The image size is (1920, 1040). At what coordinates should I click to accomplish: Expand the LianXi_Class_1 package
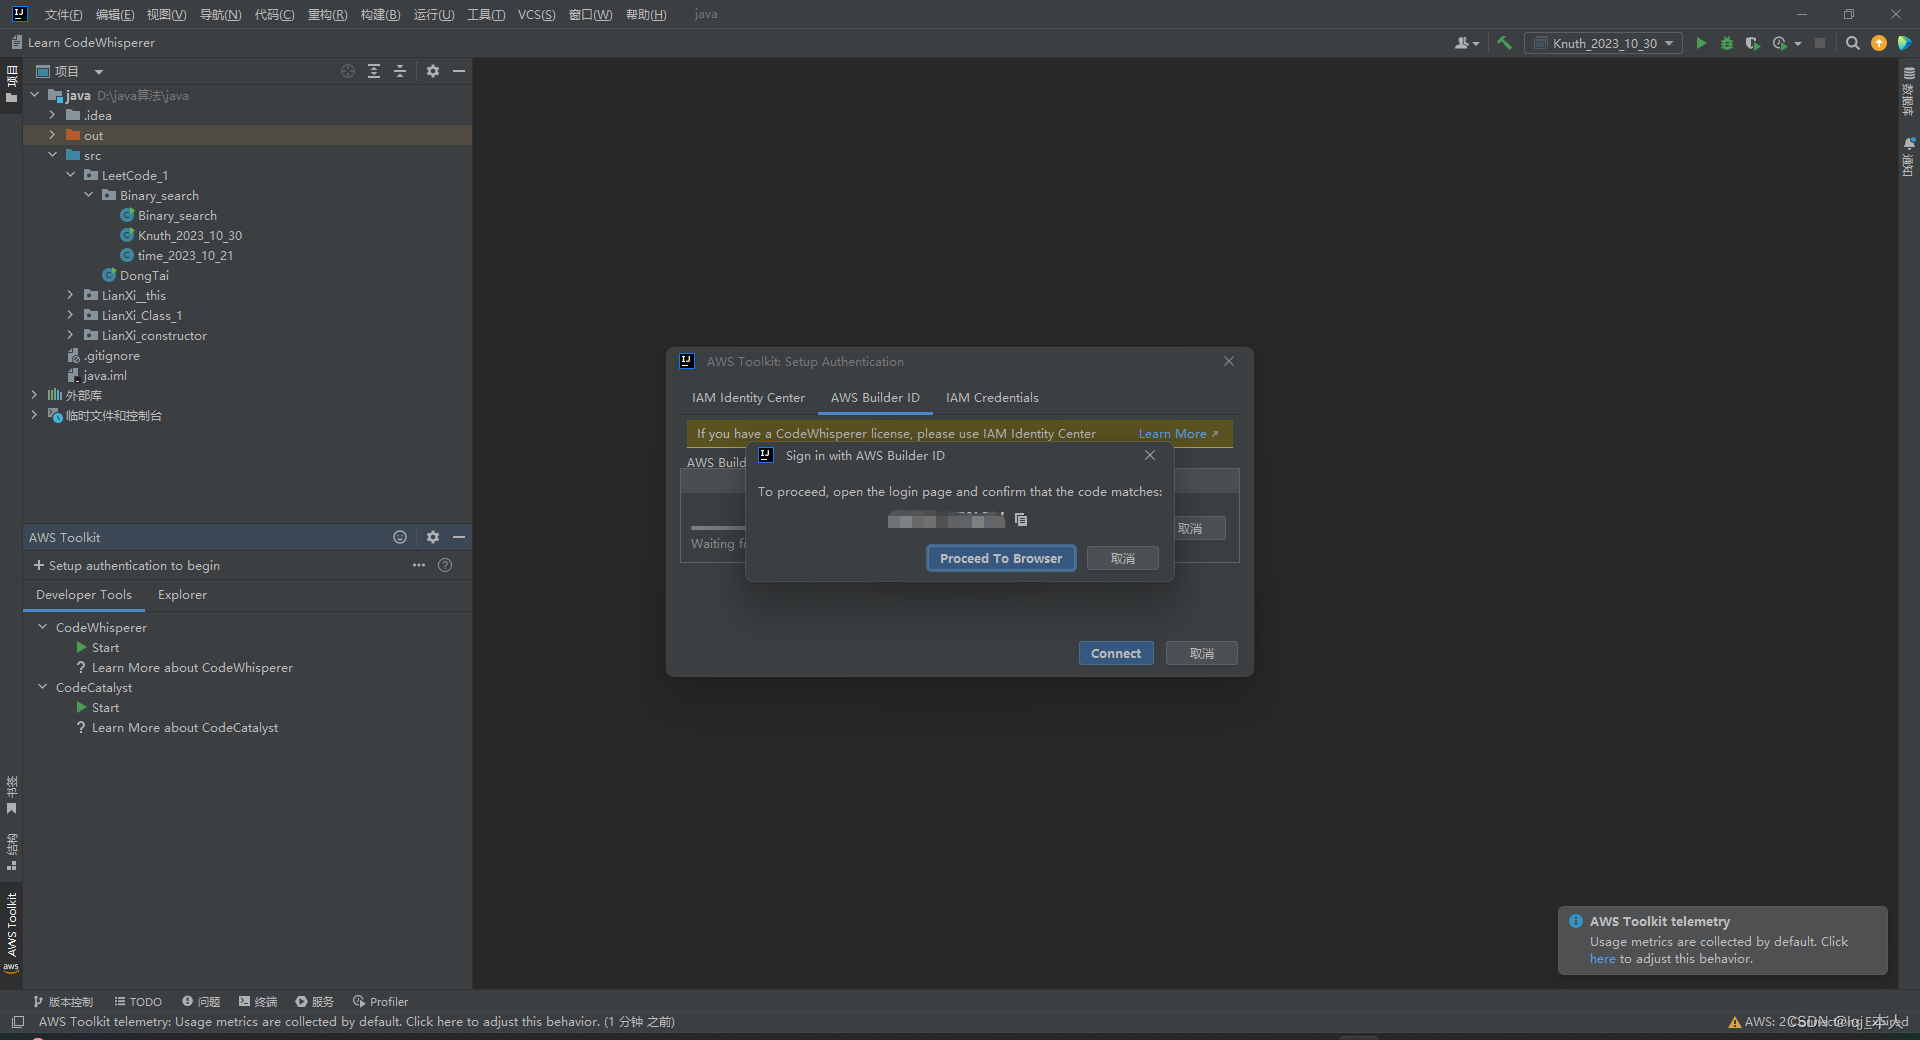point(70,315)
